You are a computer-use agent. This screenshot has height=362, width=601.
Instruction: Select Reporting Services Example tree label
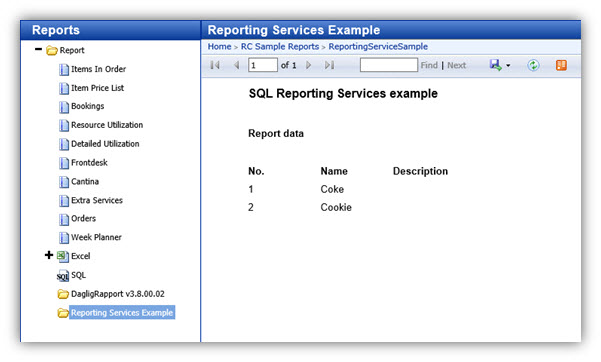click(122, 313)
